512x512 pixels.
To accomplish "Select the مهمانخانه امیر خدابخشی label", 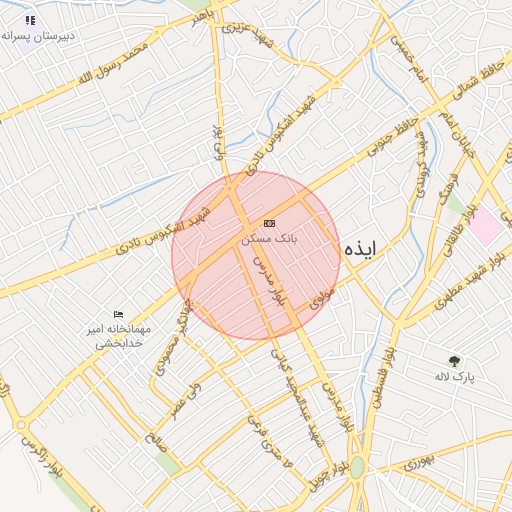I will click(x=119, y=336).
